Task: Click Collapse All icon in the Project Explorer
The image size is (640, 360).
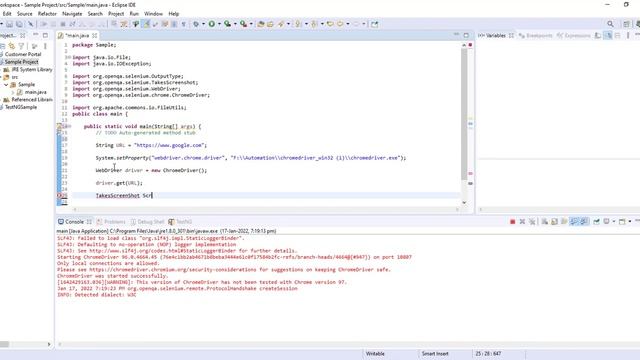Action: (x=2, y=46)
